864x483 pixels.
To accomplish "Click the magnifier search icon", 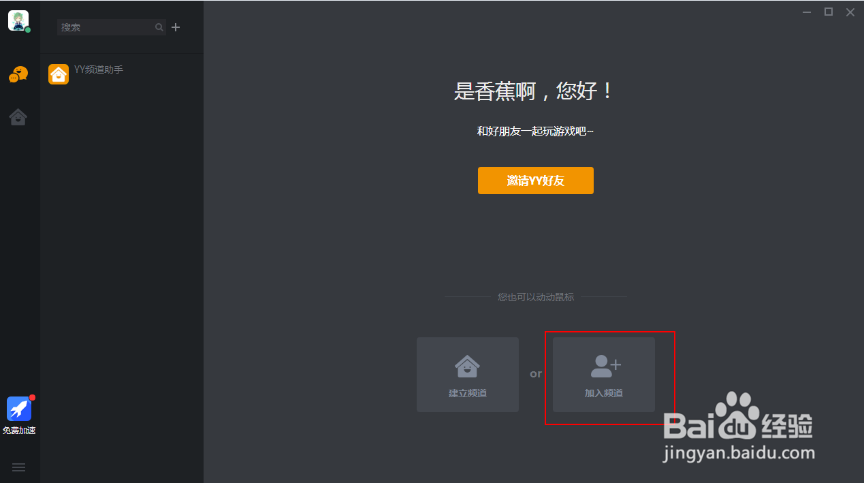I will click(159, 27).
